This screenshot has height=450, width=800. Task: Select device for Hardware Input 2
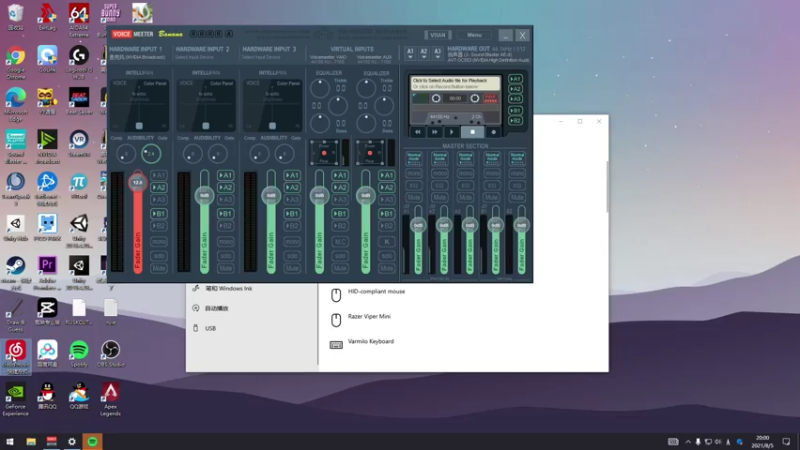[194, 58]
